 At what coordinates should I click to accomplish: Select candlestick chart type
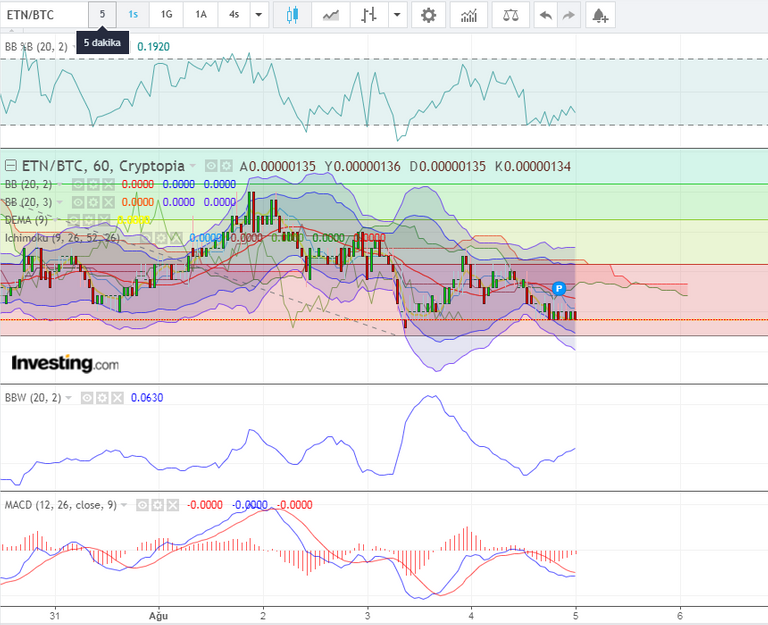pyautogui.click(x=292, y=15)
